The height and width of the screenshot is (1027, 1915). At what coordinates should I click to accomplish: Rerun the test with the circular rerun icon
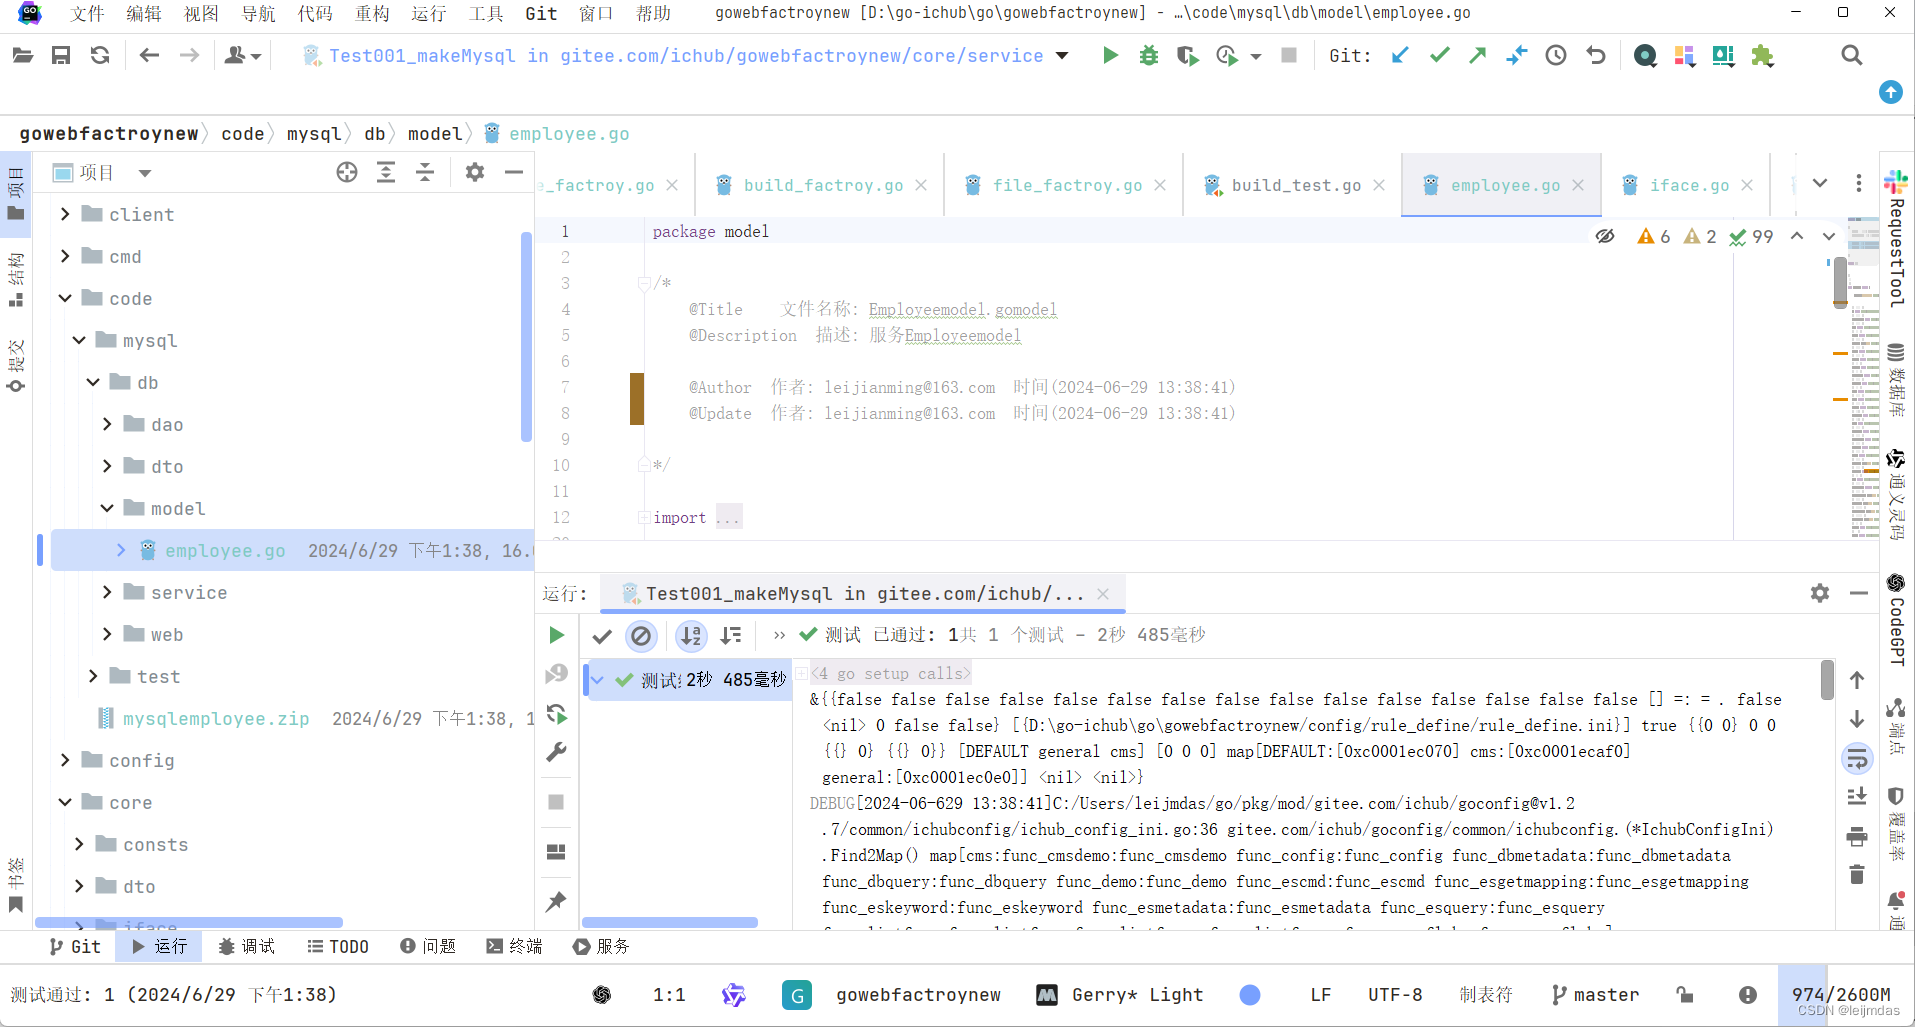tap(557, 715)
